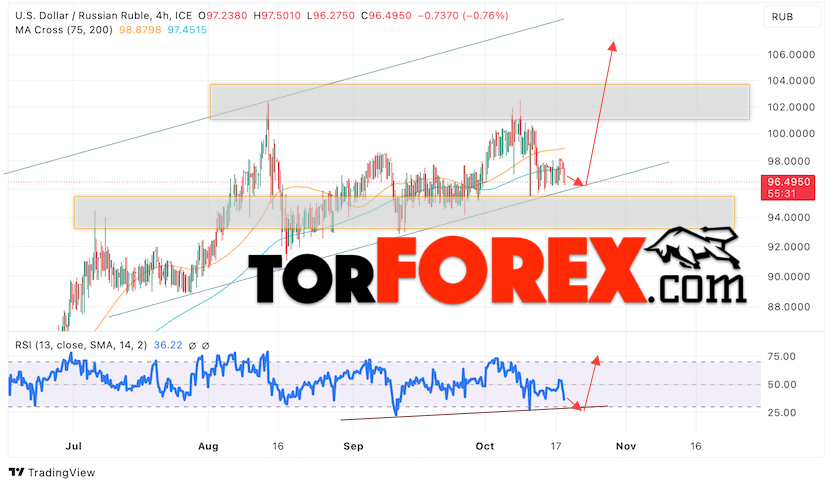Screen dimensions: 833x487
Task: Click the TradingView logo link
Action: click(52, 472)
